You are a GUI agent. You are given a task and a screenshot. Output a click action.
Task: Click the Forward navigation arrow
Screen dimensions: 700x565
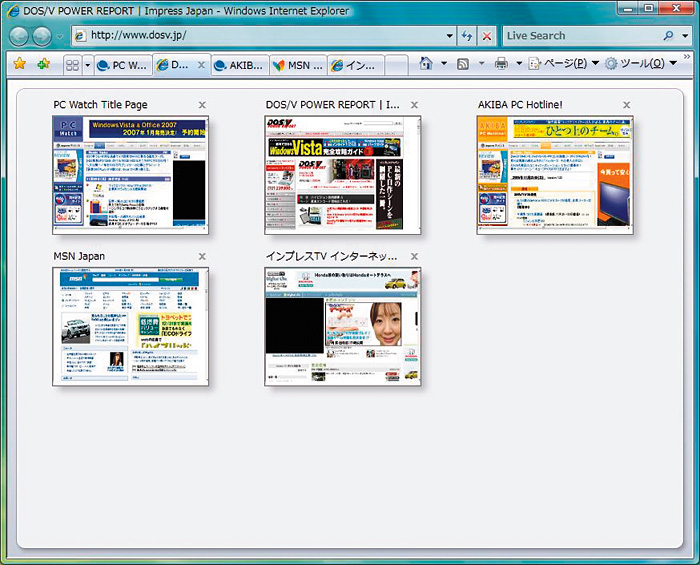[x=42, y=35]
